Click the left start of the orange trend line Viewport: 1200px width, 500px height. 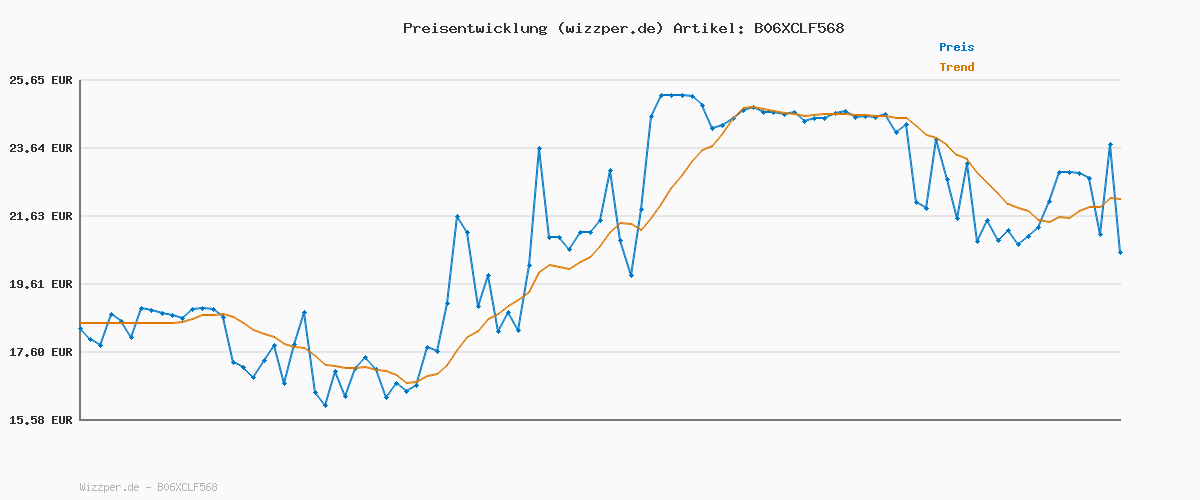click(81, 323)
